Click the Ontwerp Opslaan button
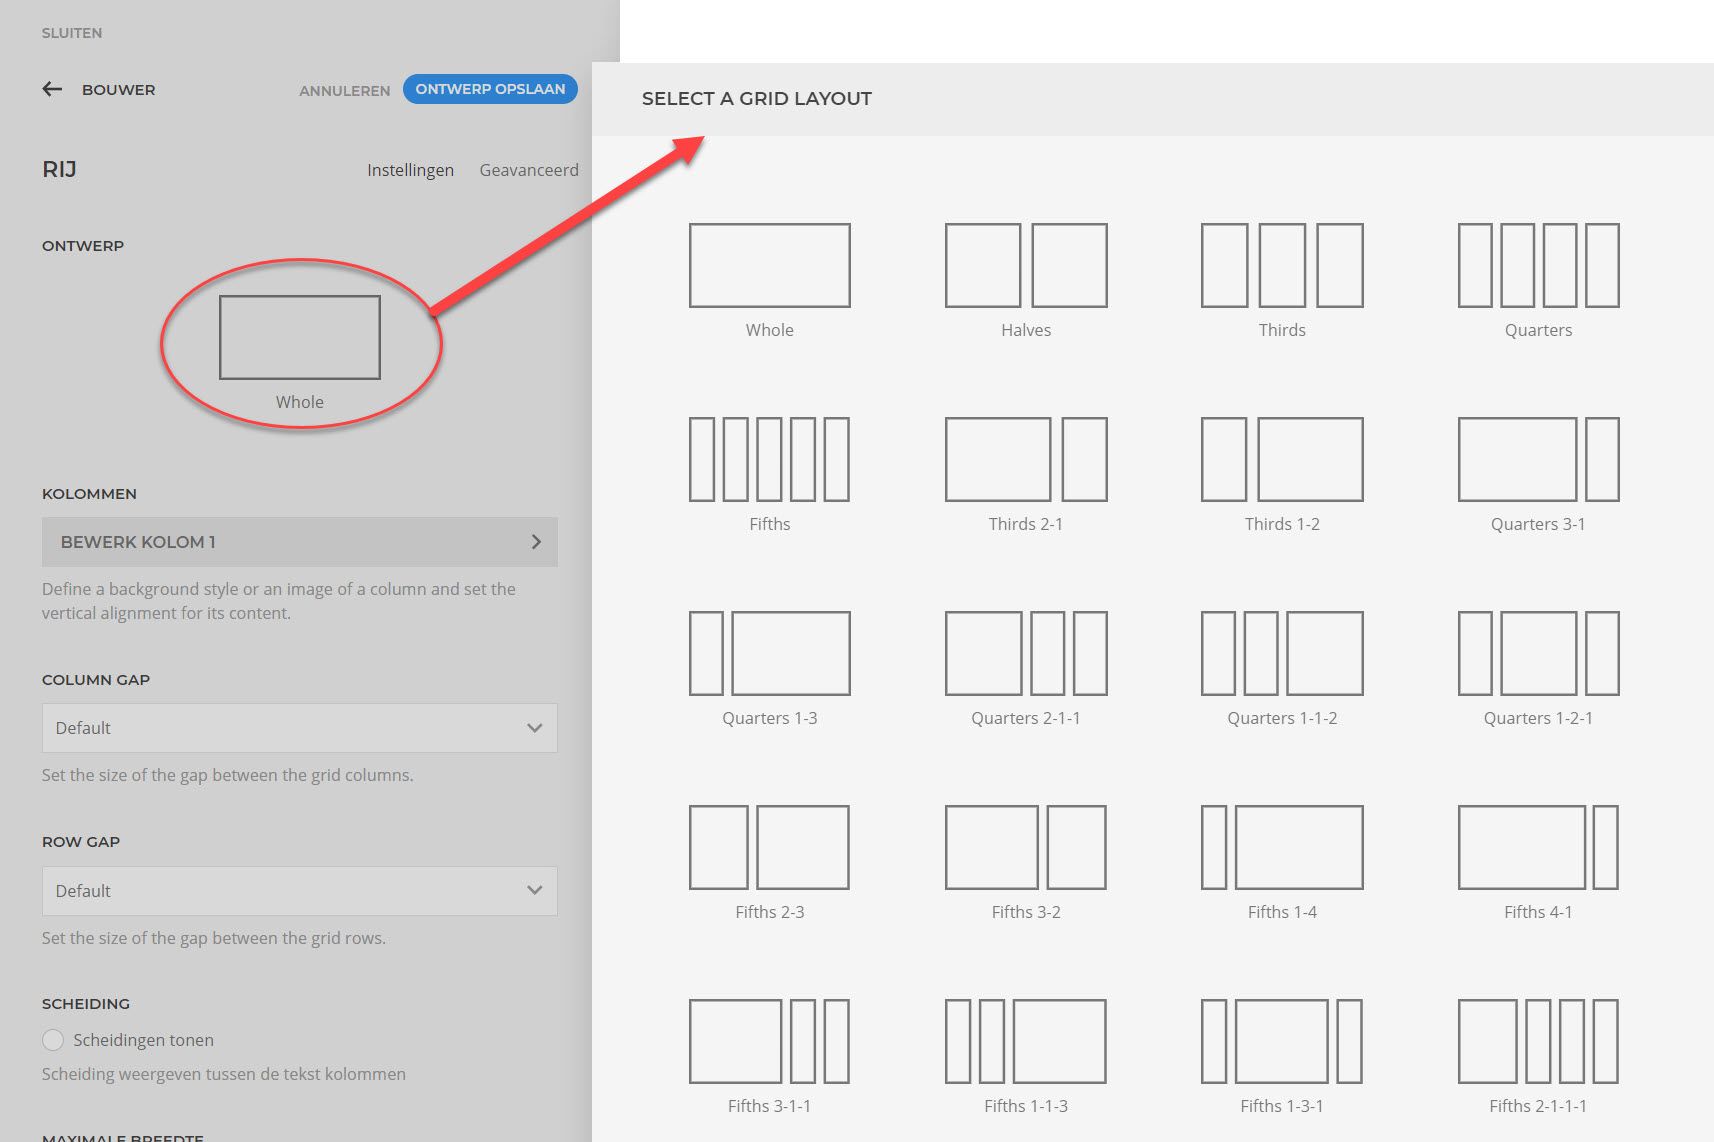 tap(490, 89)
